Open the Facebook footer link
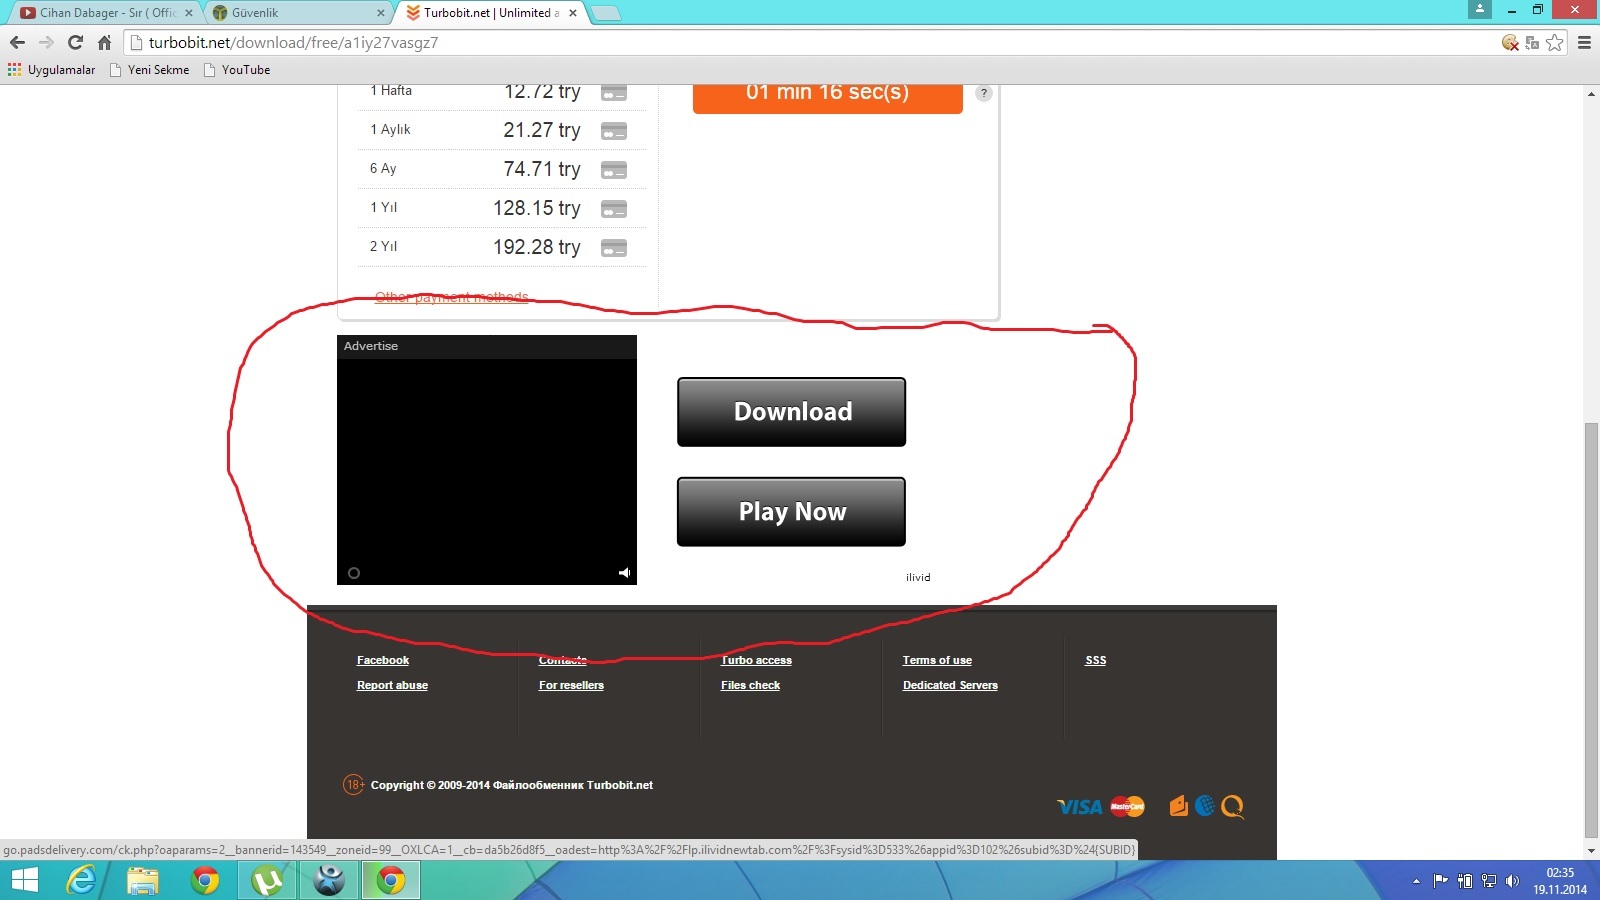This screenshot has height=900, width=1600. point(383,660)
